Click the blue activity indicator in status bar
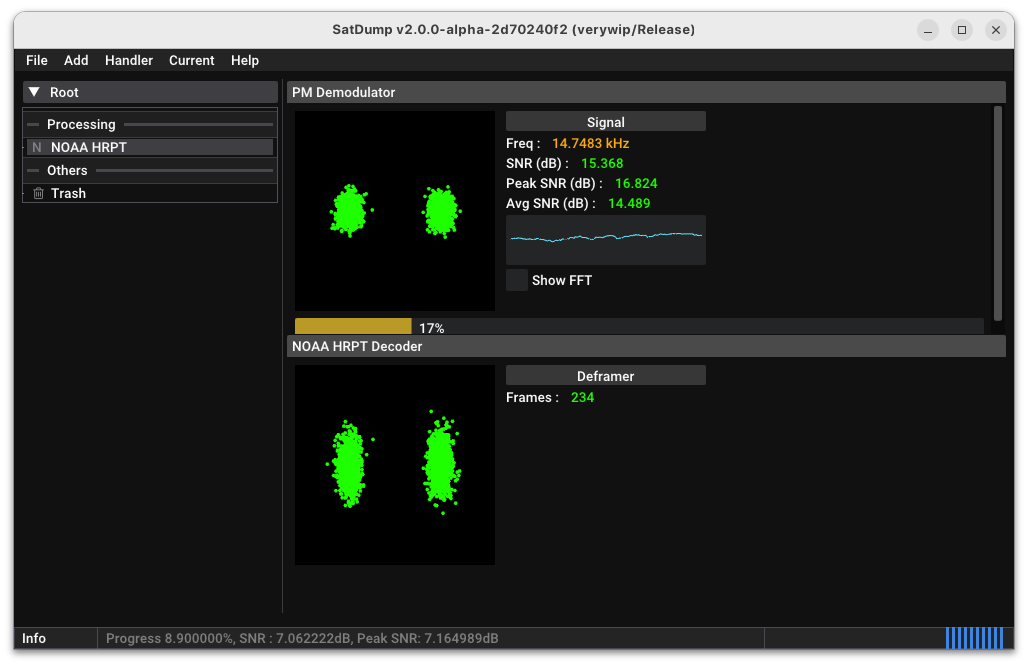This screenshot has height=666, width=1028. (x=974, y=638)
